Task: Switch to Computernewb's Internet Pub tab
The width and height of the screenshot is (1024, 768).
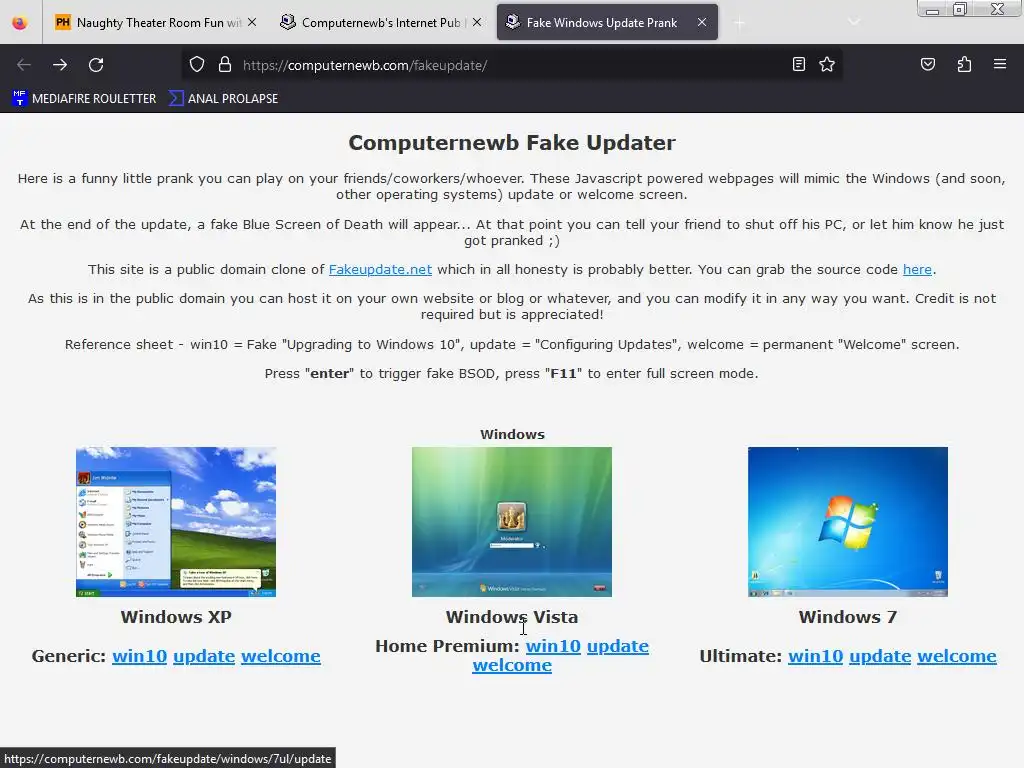Action: (380, 23)
